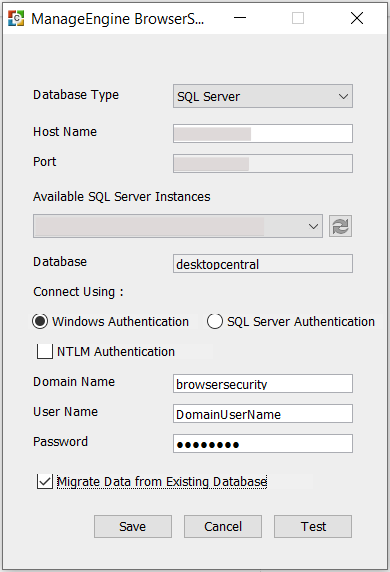This screenshot has width=390, height=572.
Task: Close the ManageEngine dialog window
Action: pyautogui.click(x=357, y=18)
